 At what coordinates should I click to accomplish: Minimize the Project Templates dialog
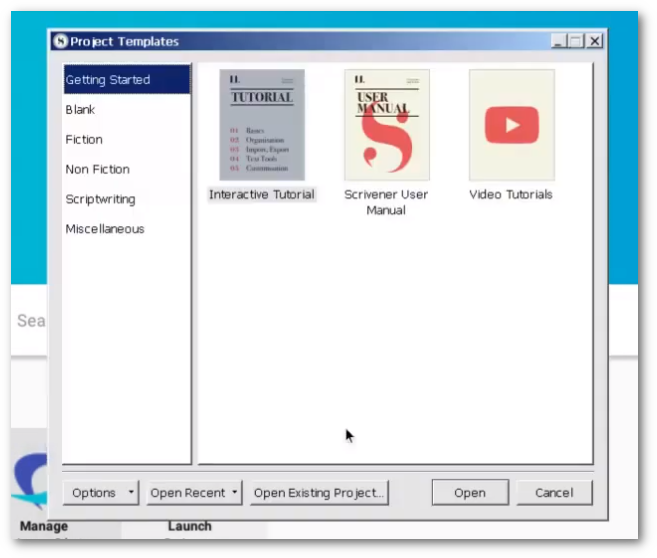(559, 41)
